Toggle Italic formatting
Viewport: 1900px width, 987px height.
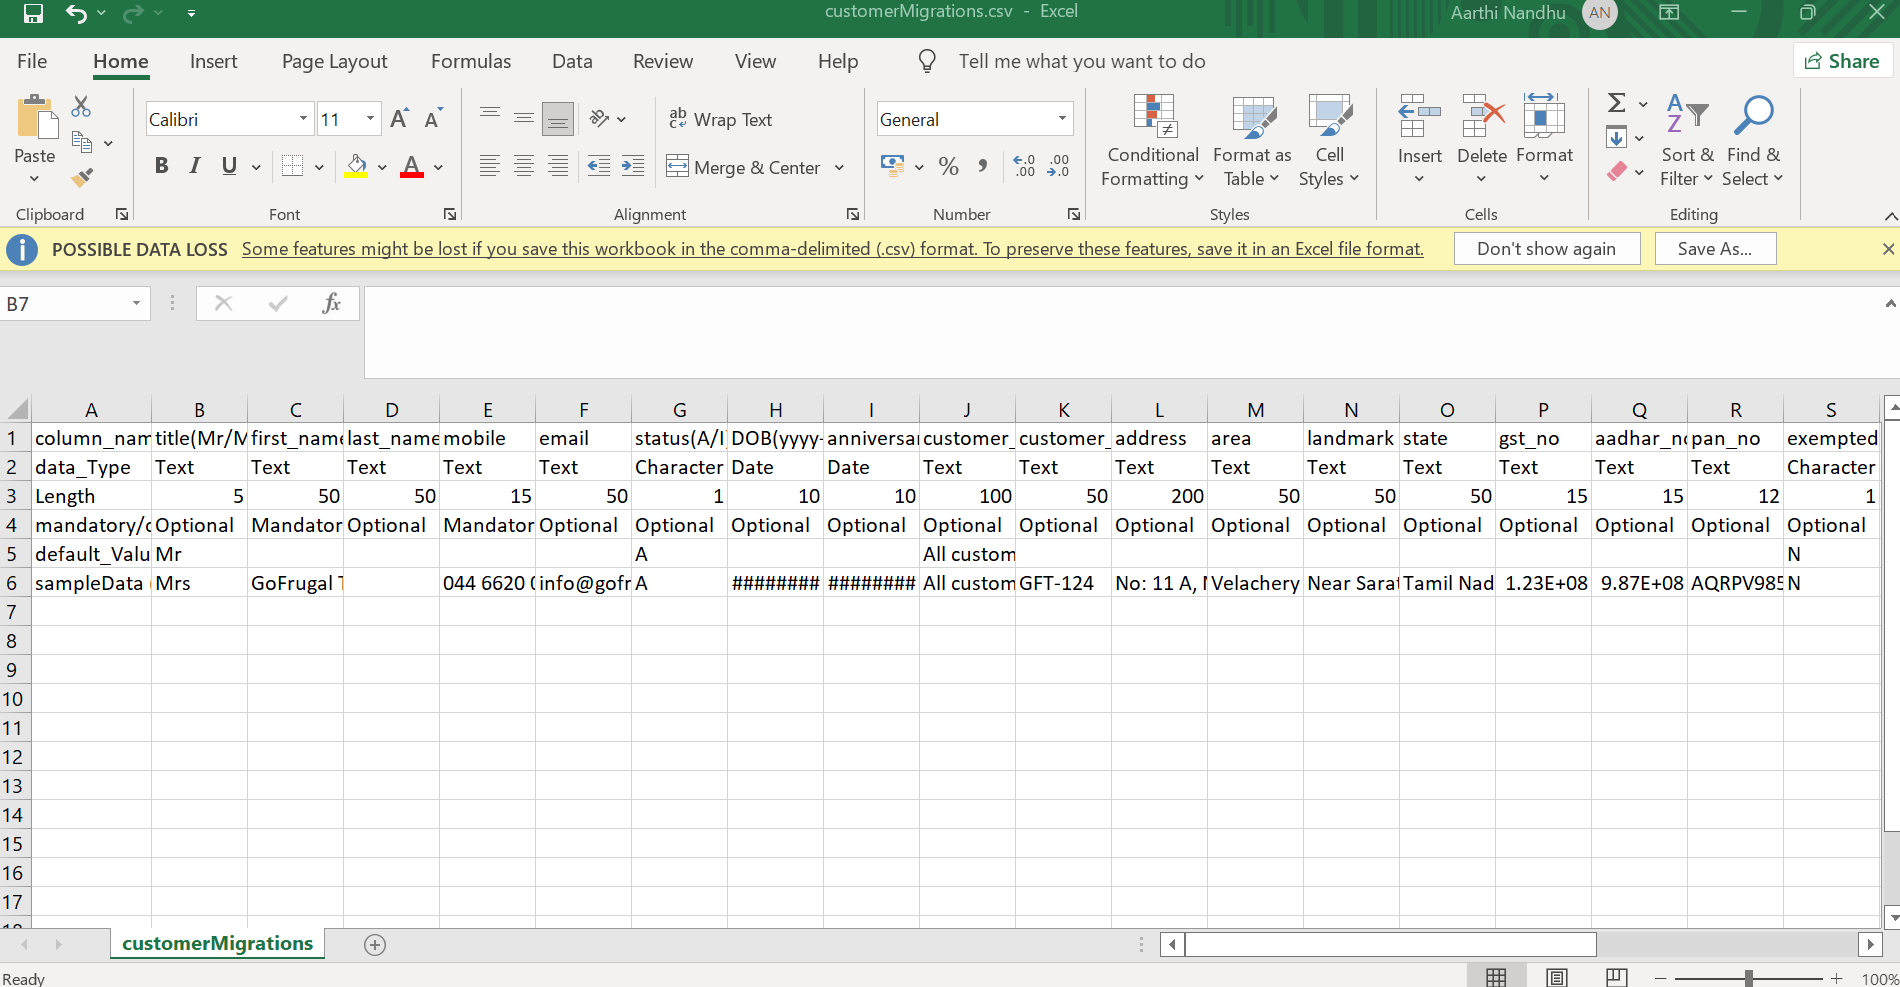[195, 166]
